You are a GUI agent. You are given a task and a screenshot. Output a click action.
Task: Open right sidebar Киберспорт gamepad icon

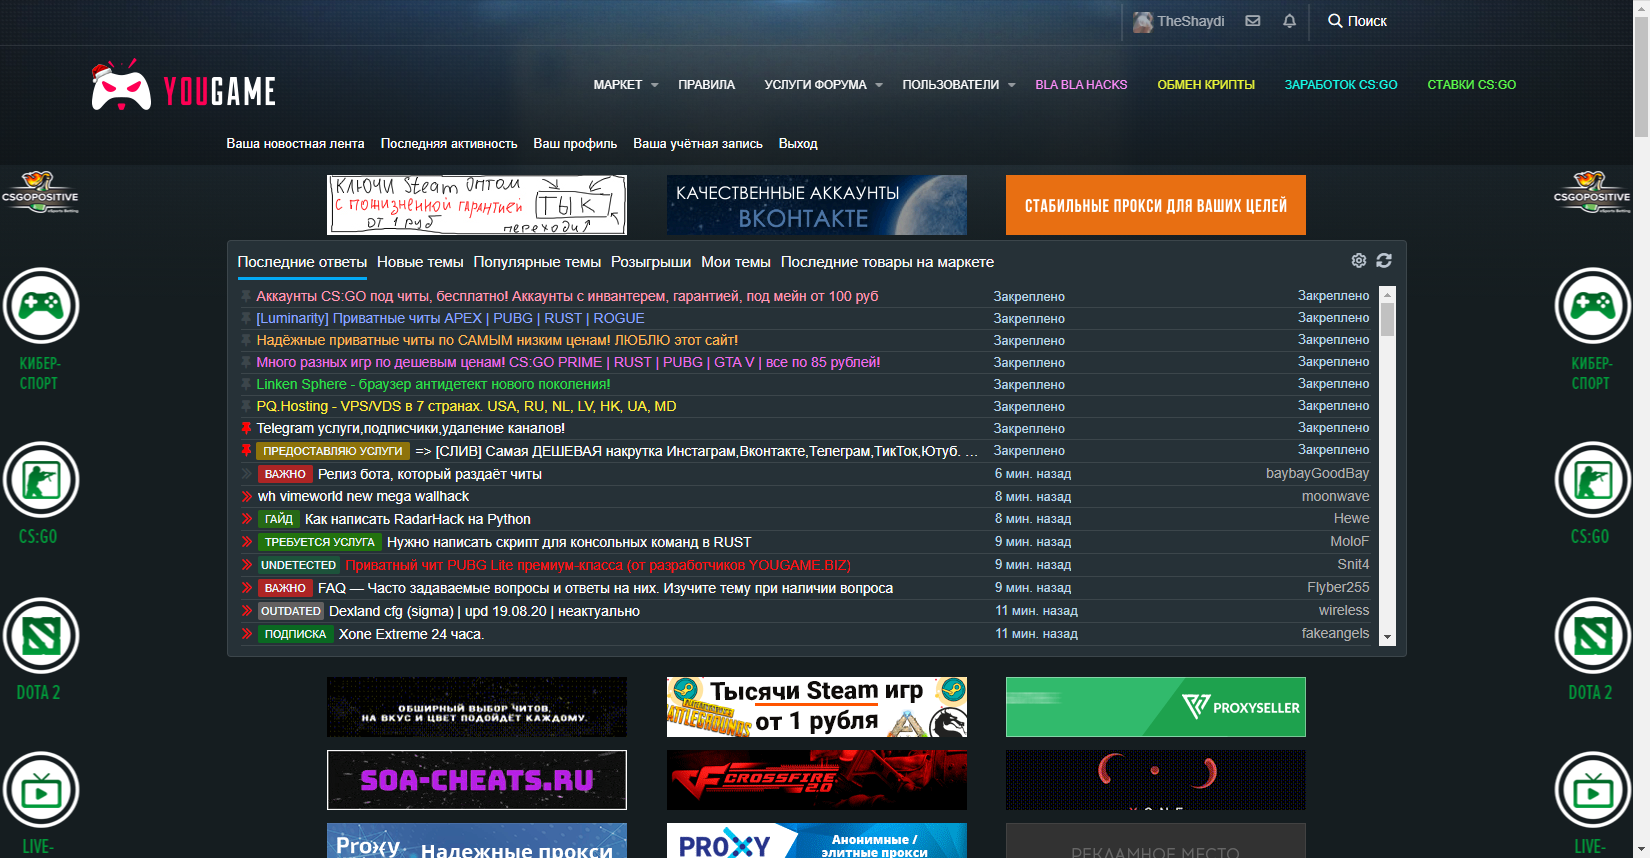pyautogui.click(x=1592, y=305)
